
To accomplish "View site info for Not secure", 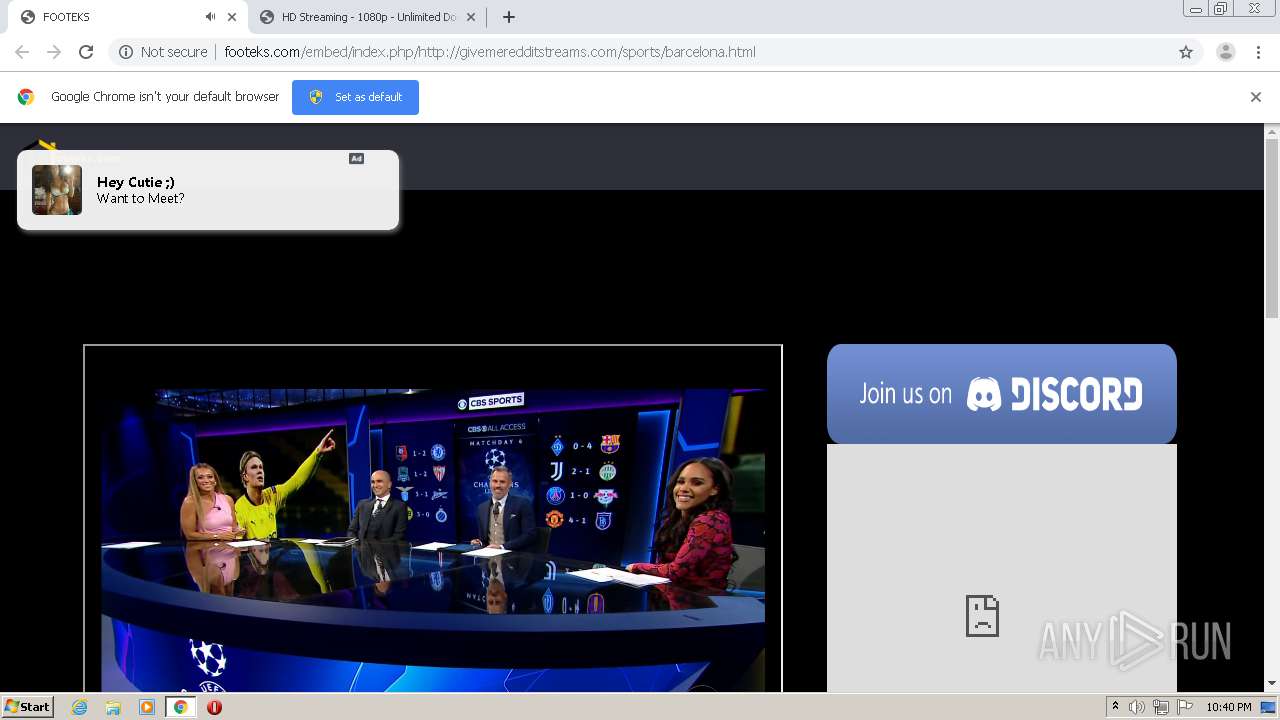I will 163,52.
